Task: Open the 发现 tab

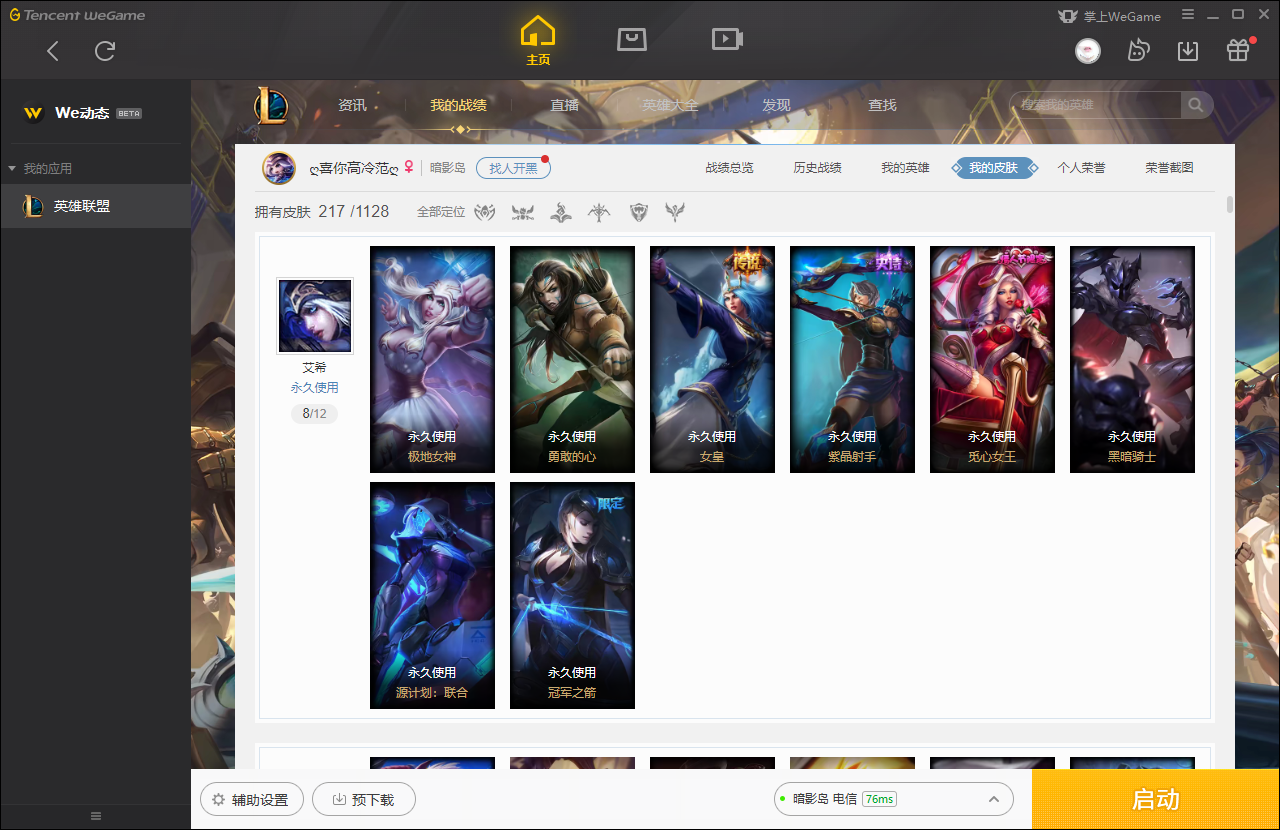Action: pyautogui.click(x=776, y=105)
